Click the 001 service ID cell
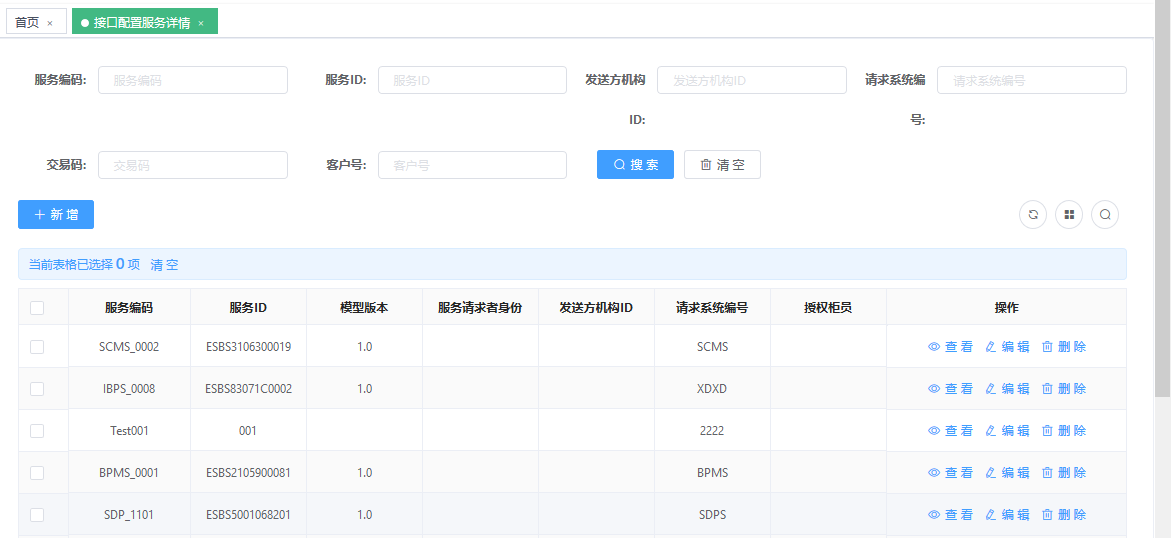 coord(248,430)
